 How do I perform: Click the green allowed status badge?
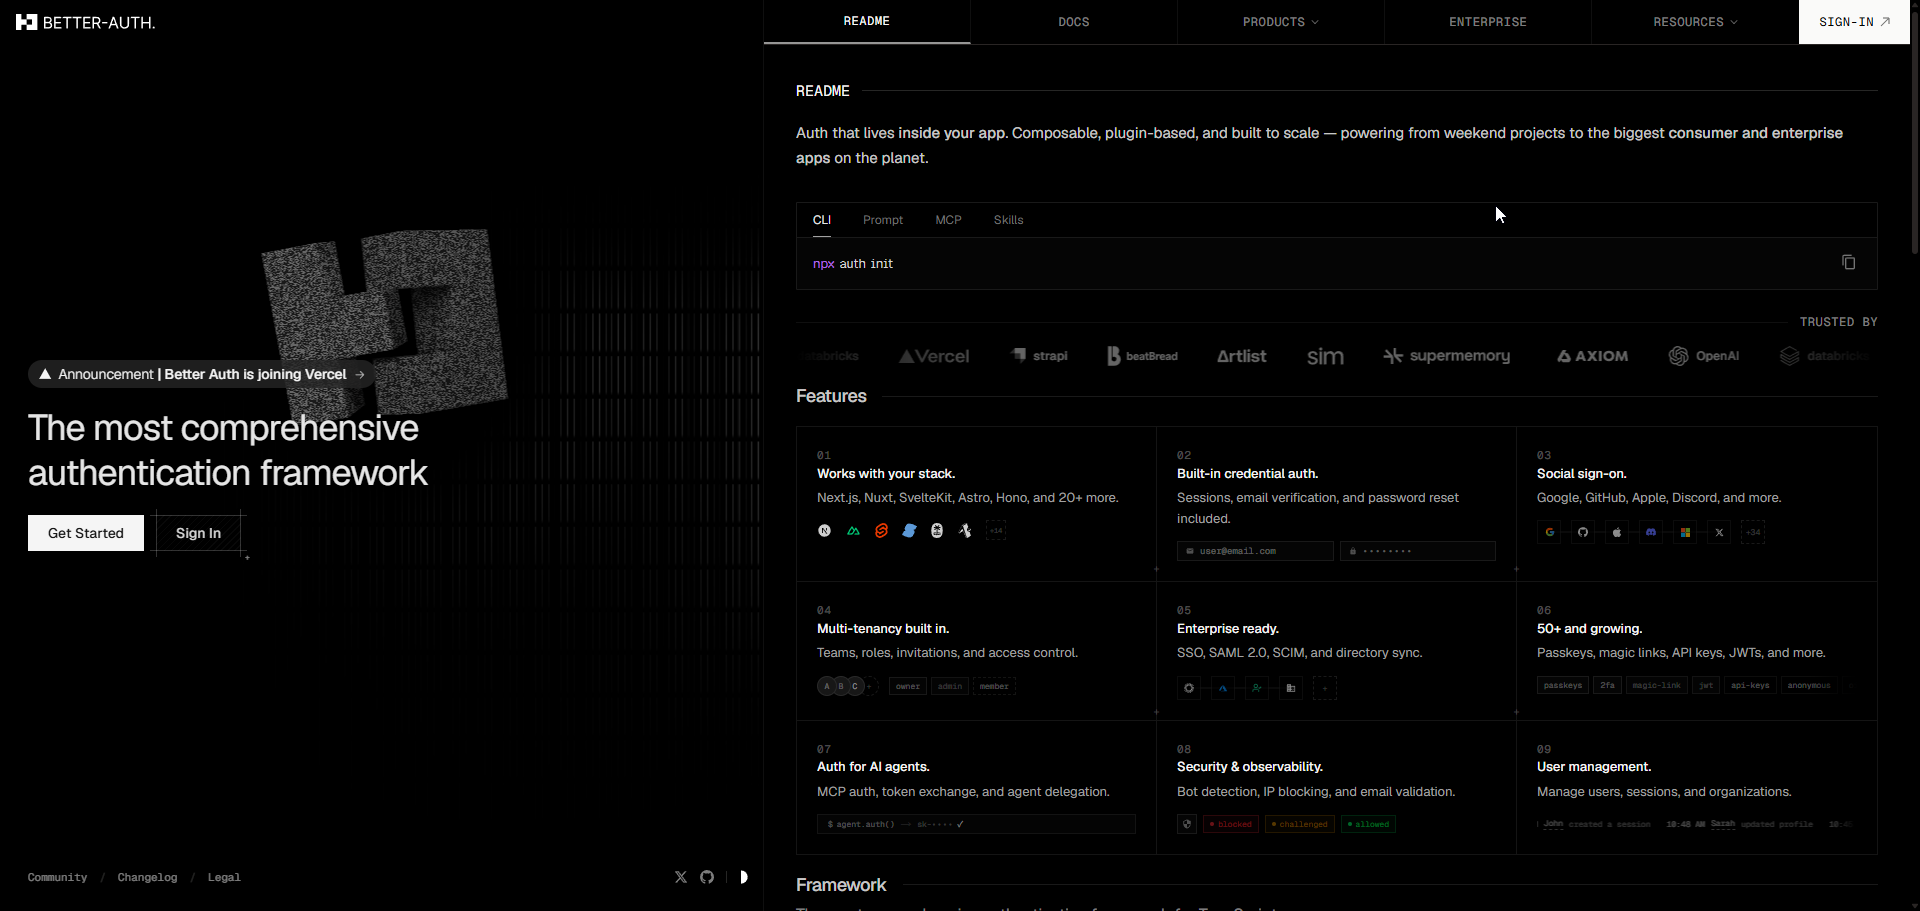tap(1369, 824)
